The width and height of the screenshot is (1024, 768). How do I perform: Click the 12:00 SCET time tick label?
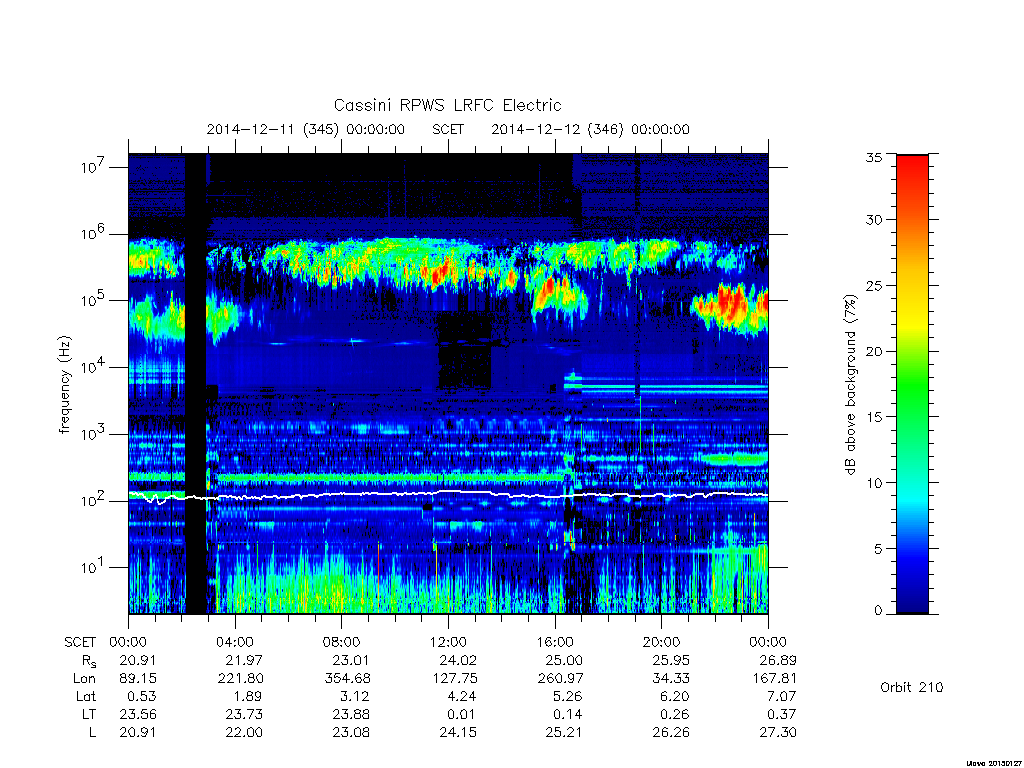point(448,642)
